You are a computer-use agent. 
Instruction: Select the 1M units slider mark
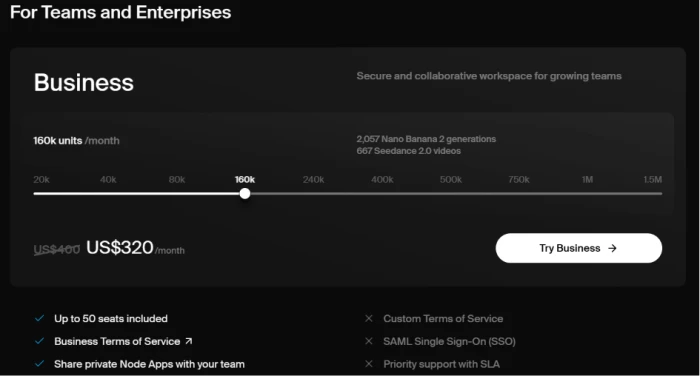pyautogui.click(x=588, y=180)
